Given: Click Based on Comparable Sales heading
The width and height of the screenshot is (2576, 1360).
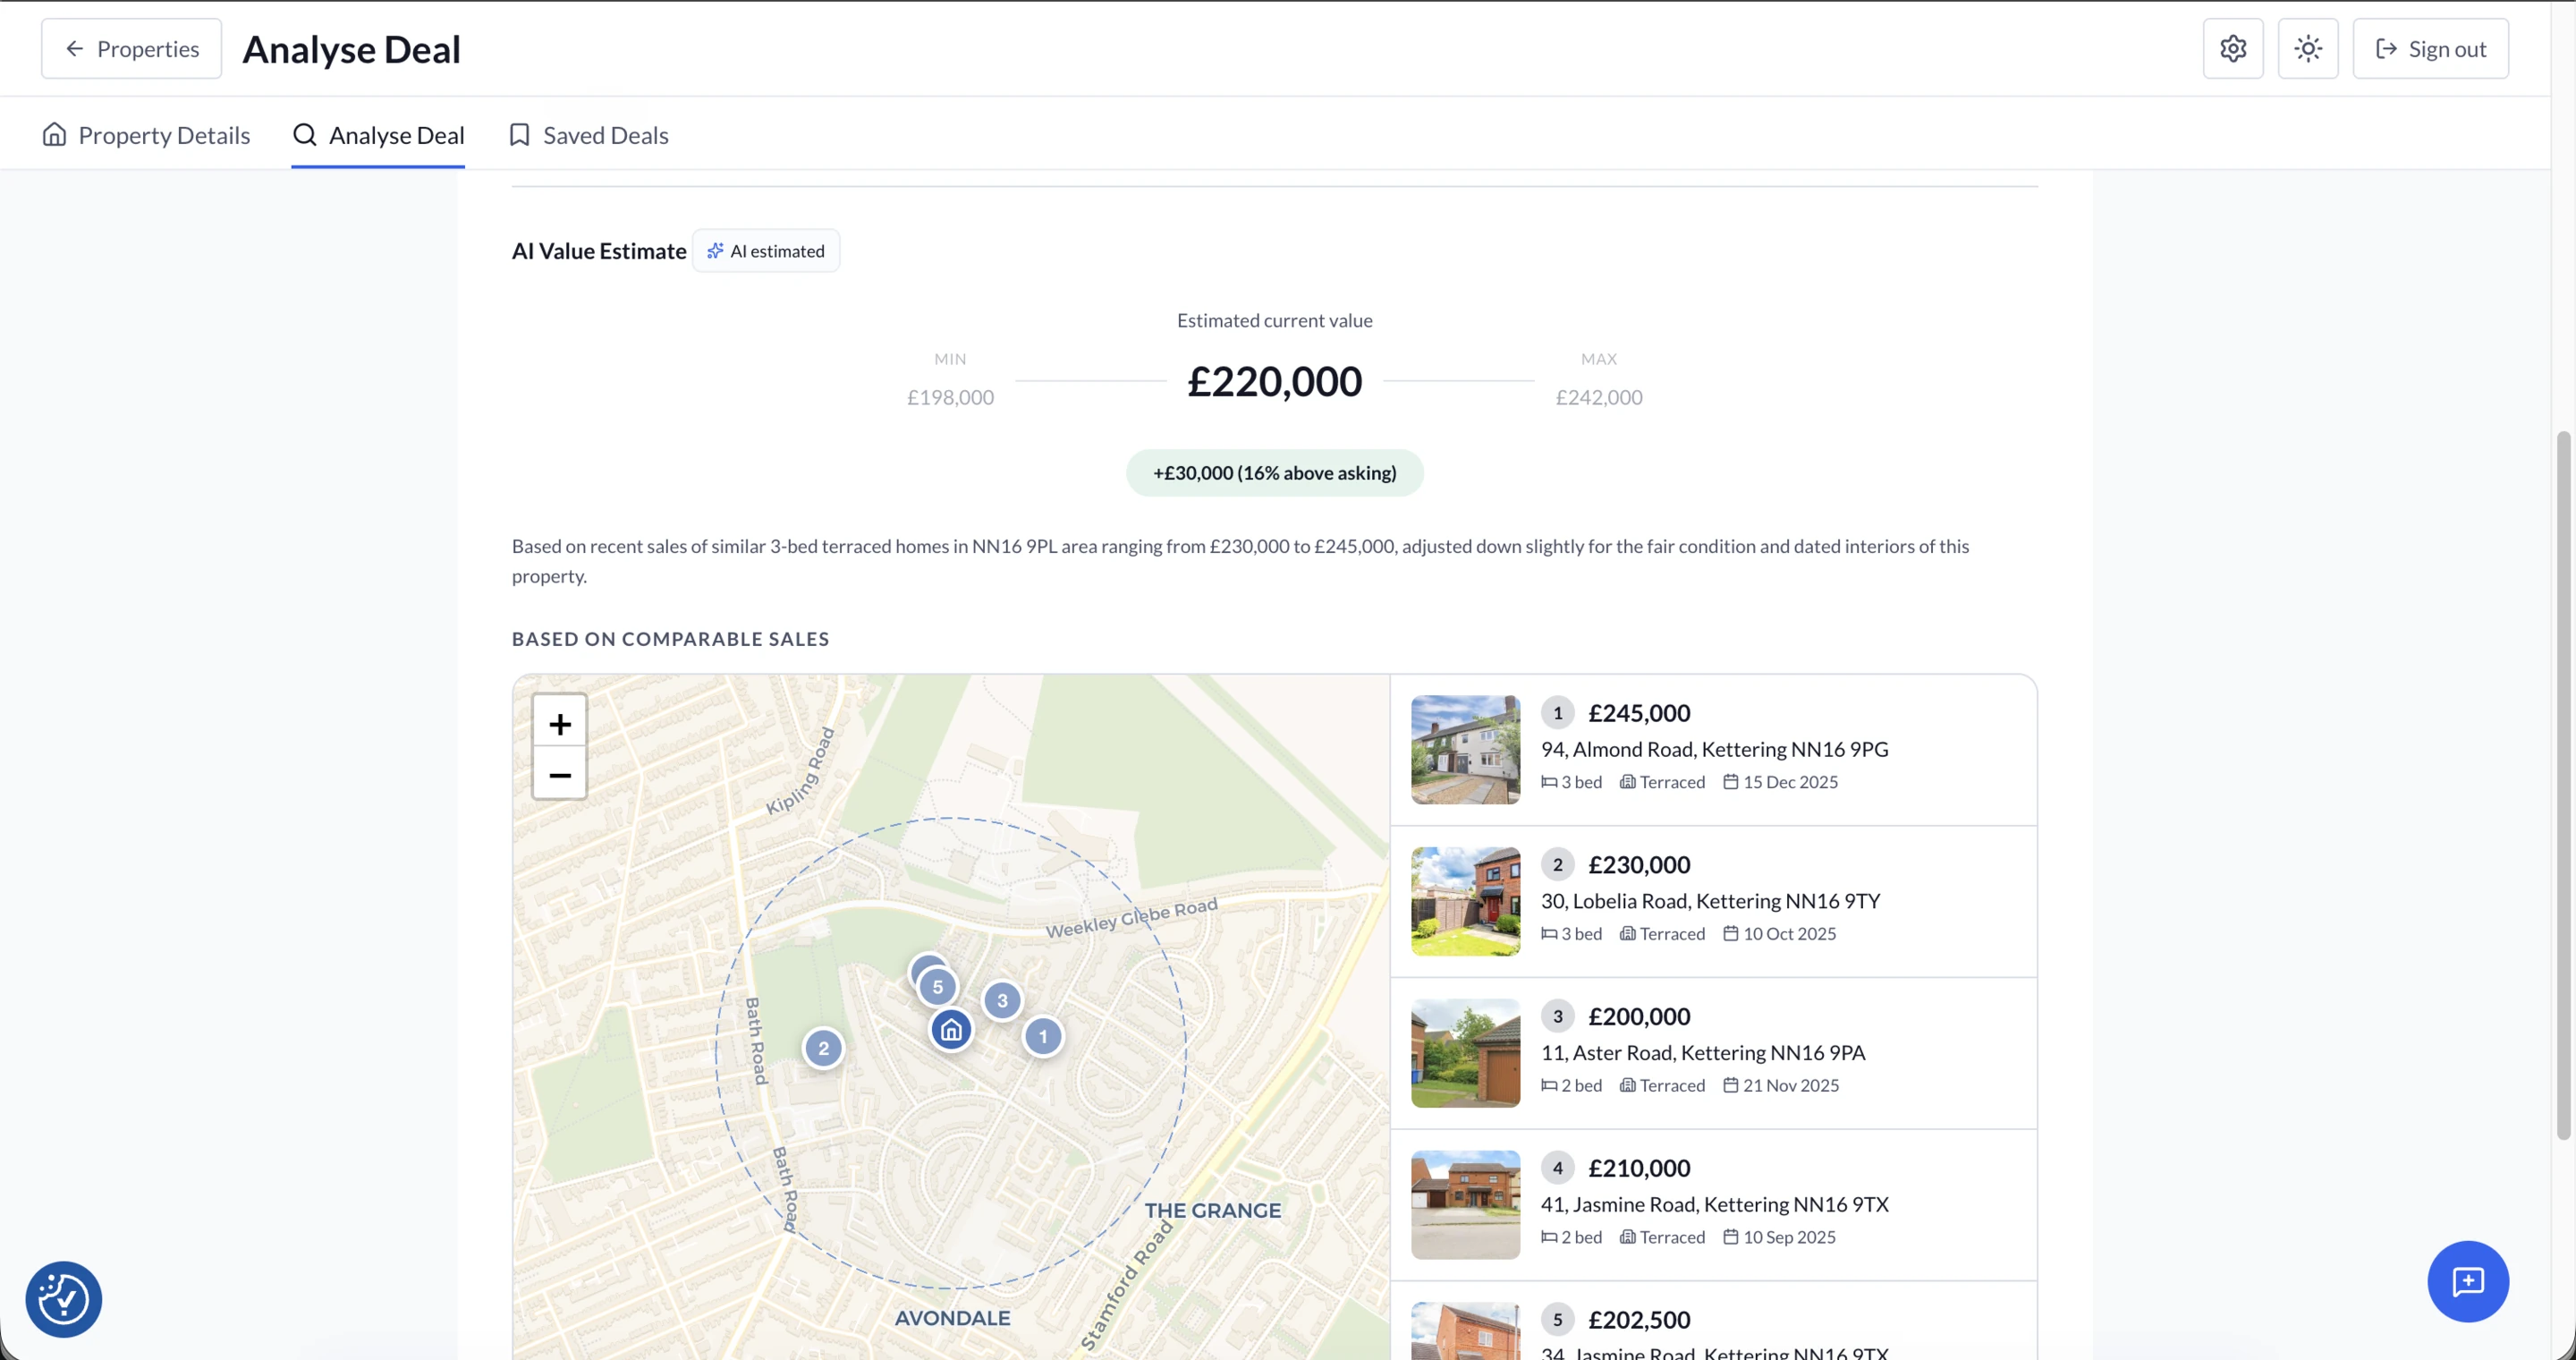Looking at the screenshot, I should pyautogui.click(x=671, y=639).
